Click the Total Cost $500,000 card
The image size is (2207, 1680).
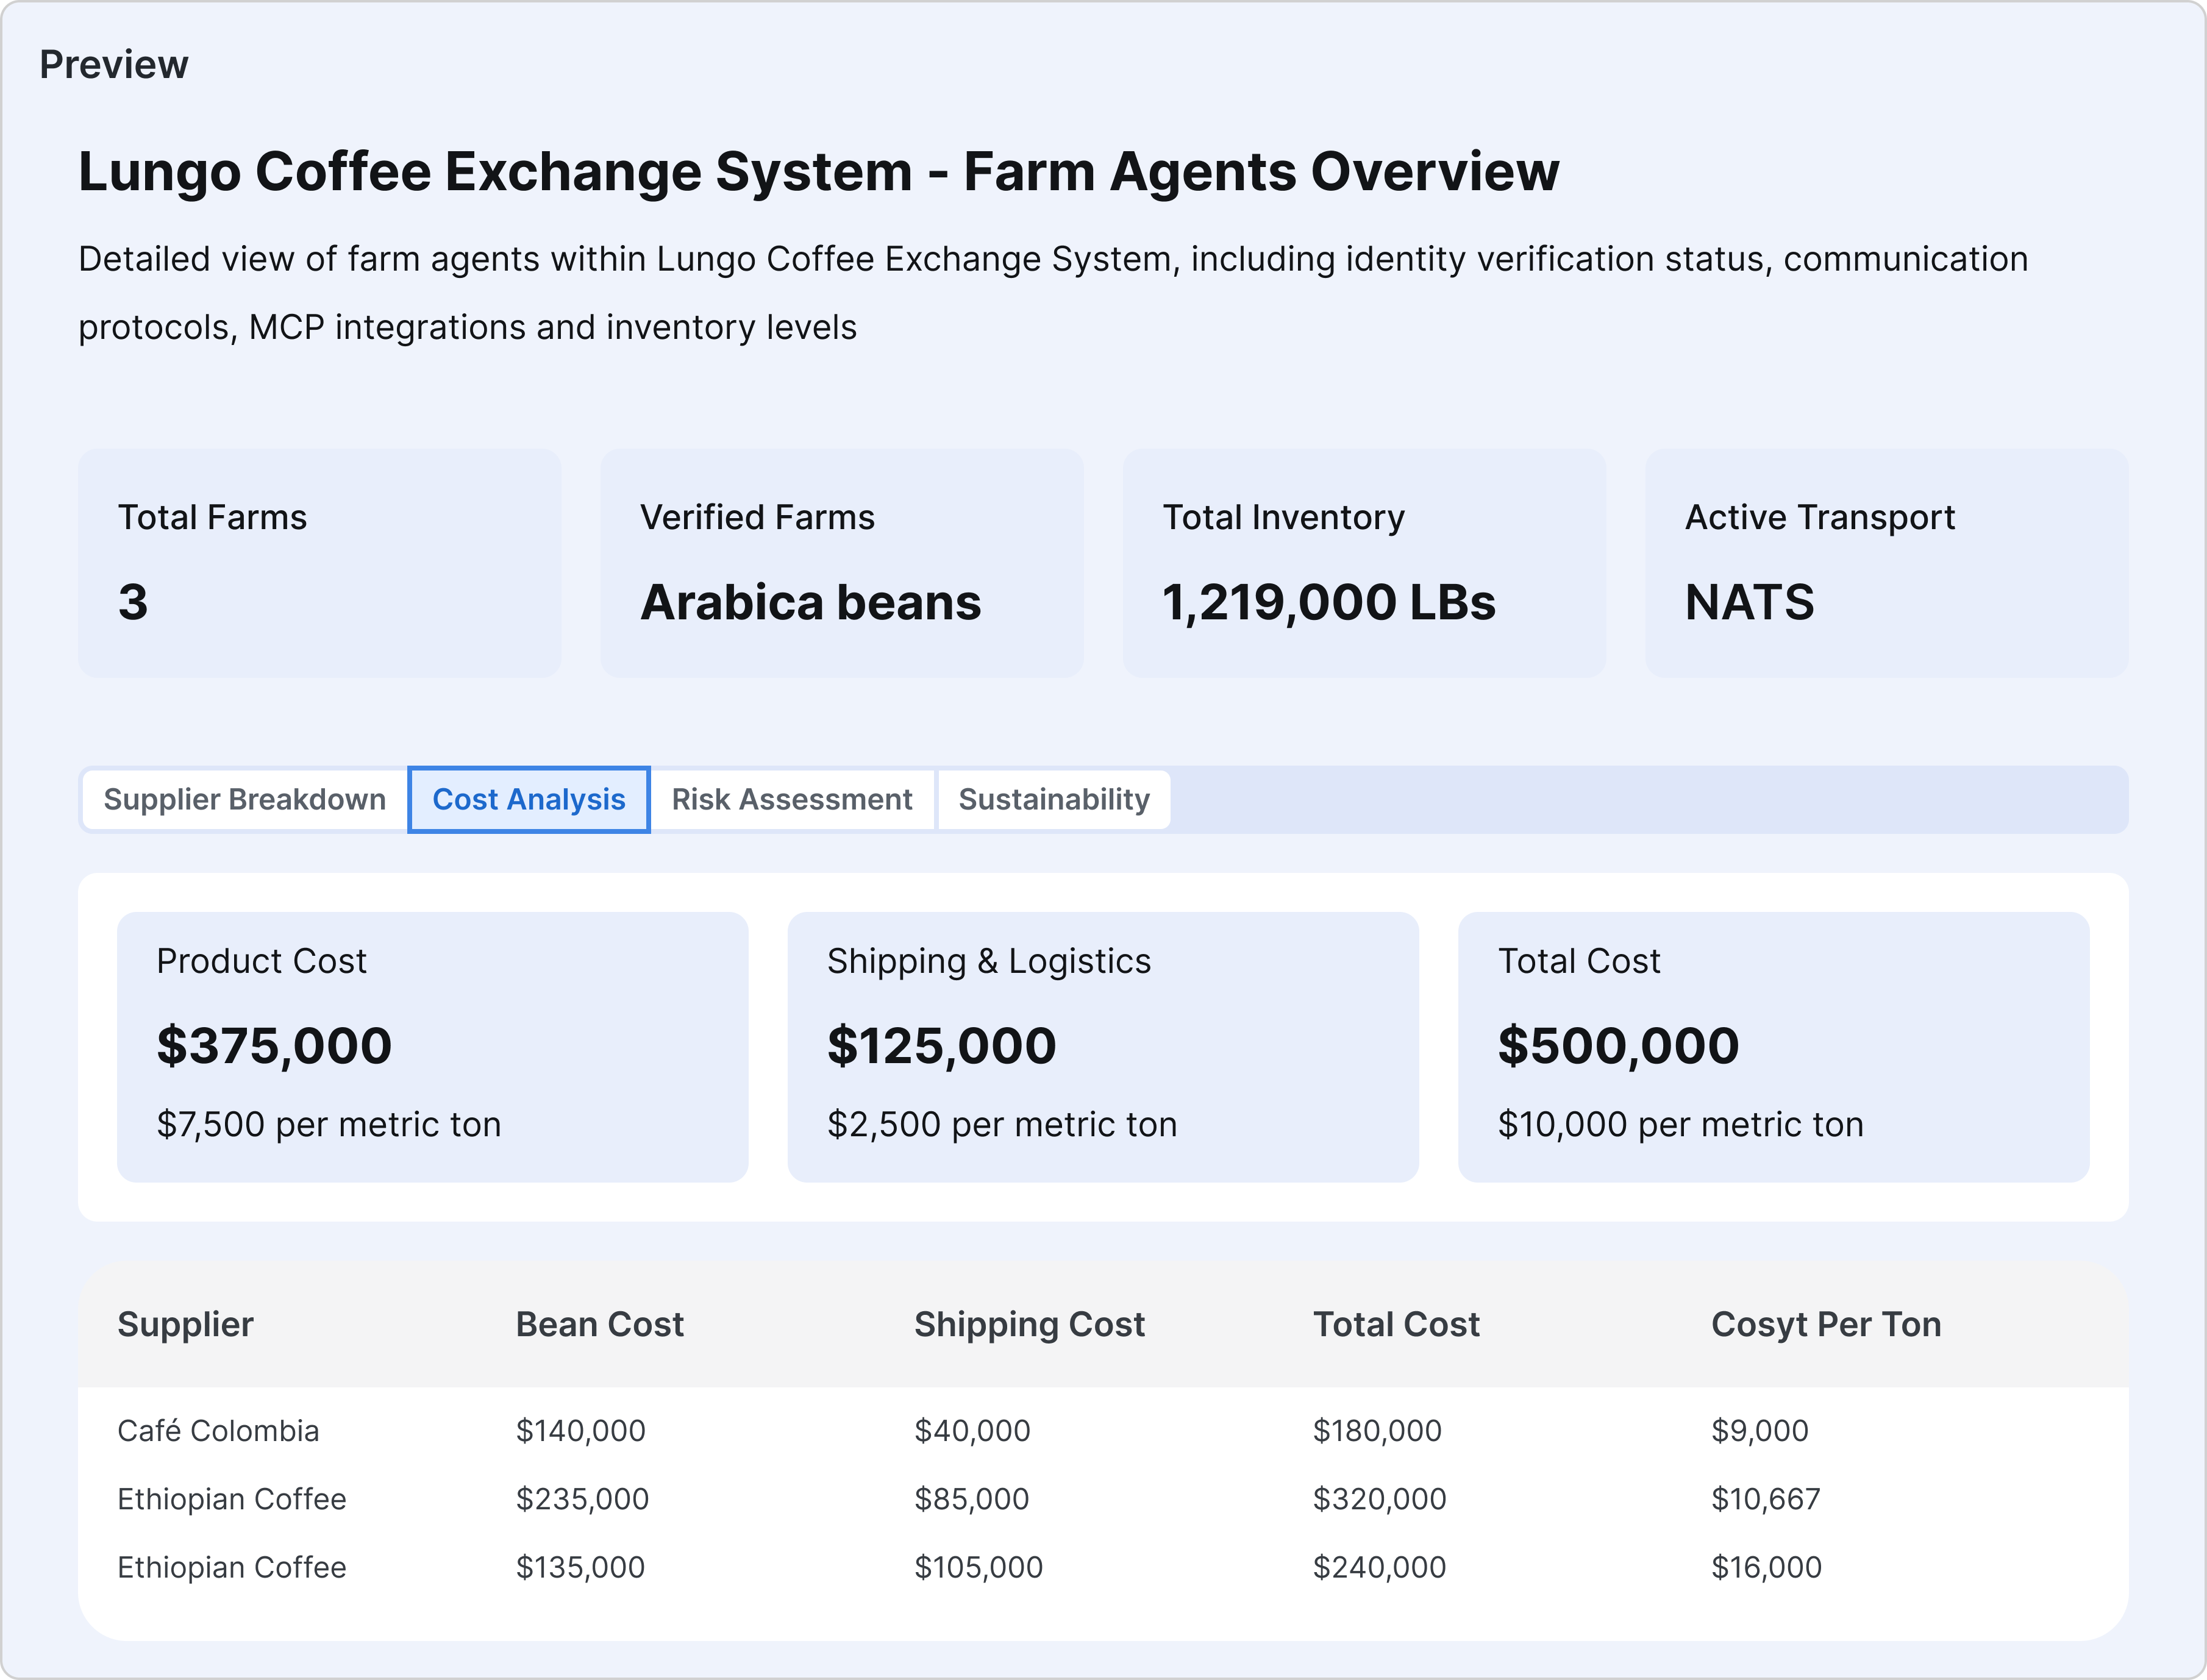(1772, 1046)
